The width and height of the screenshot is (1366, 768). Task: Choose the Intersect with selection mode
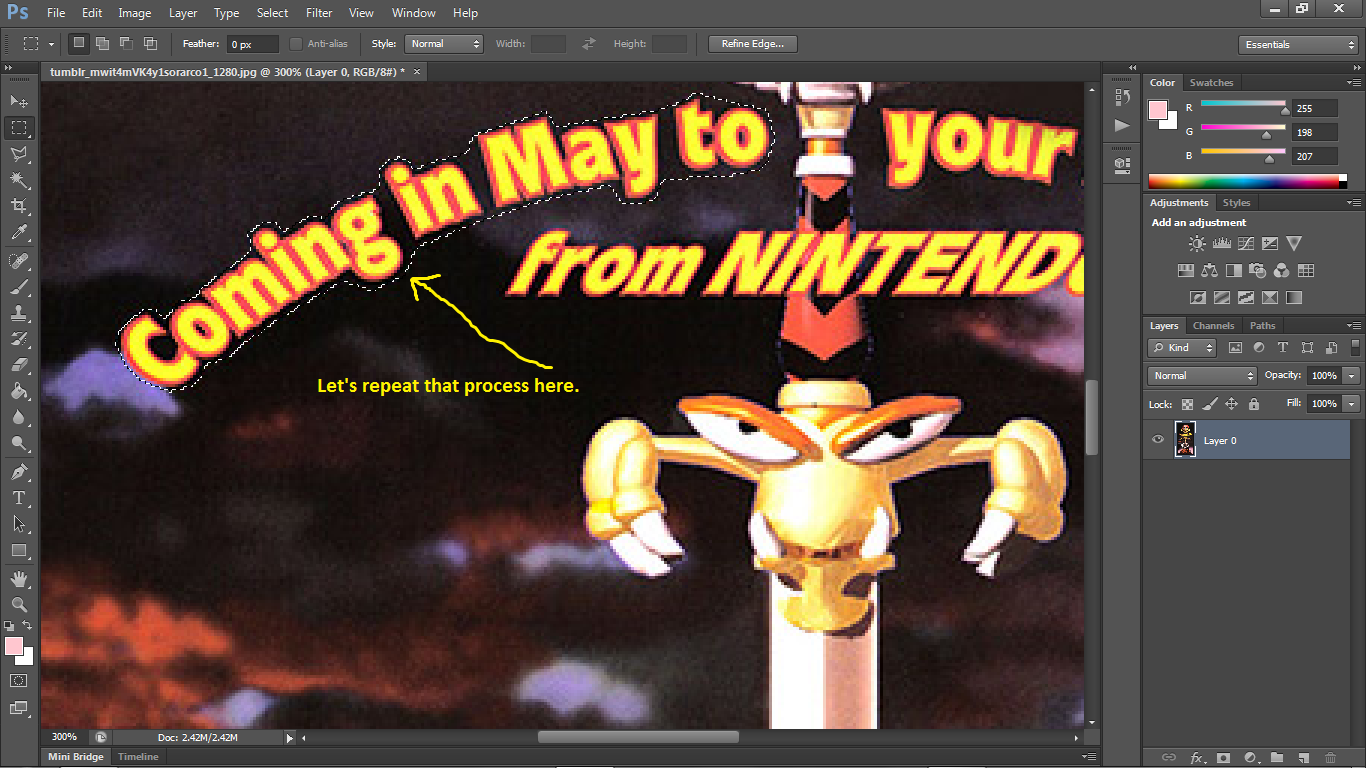(150, 43)
